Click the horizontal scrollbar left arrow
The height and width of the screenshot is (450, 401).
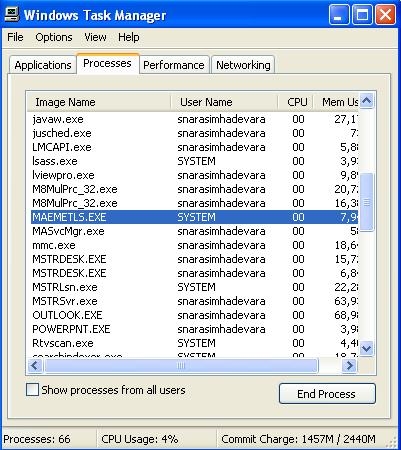tap(35, 366)
